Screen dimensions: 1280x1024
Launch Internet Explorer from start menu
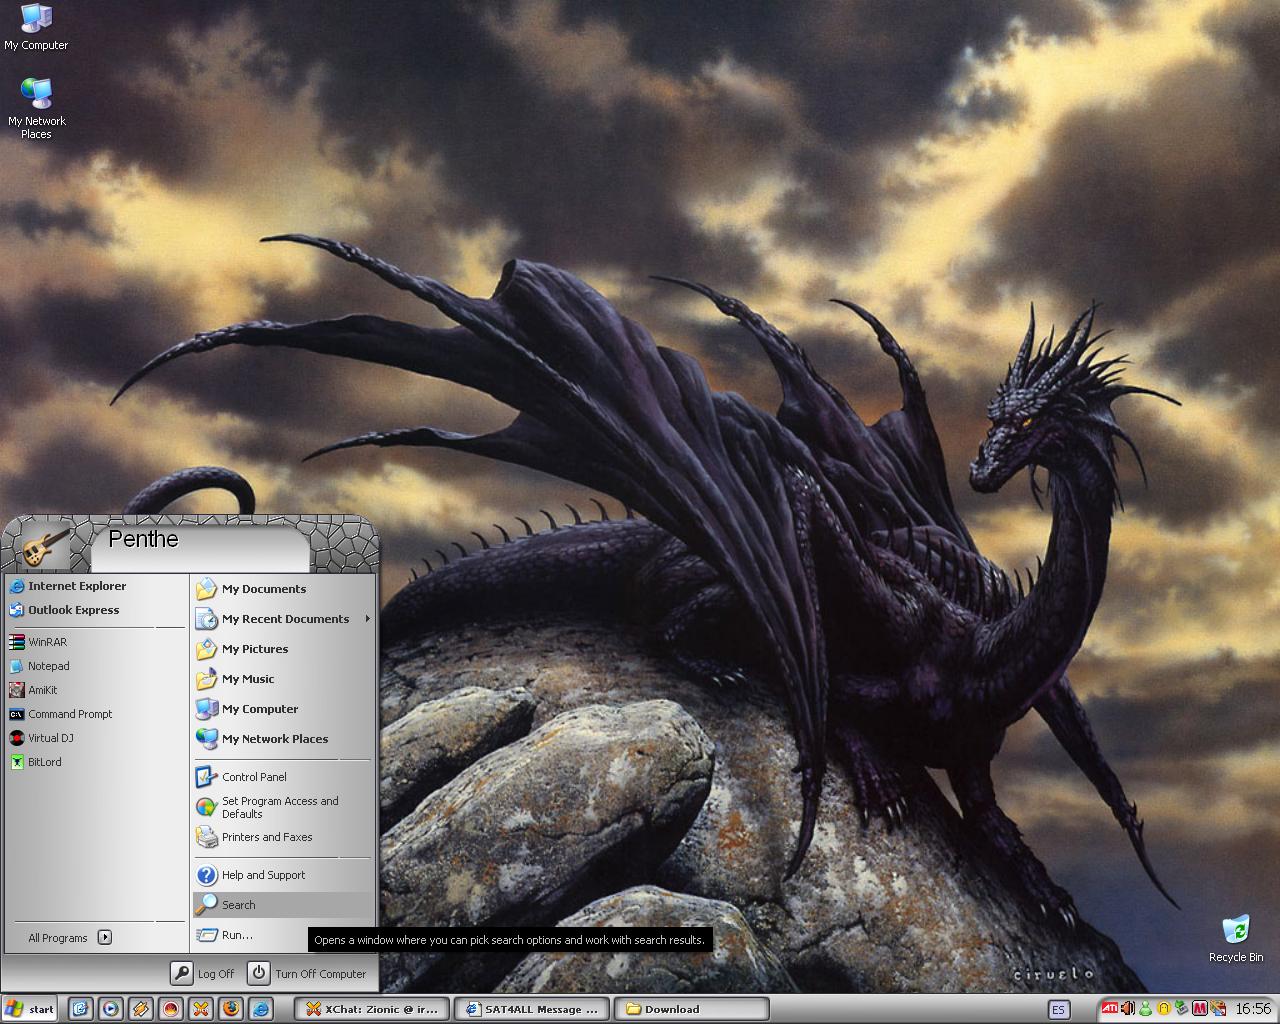[x=96, y=586]
